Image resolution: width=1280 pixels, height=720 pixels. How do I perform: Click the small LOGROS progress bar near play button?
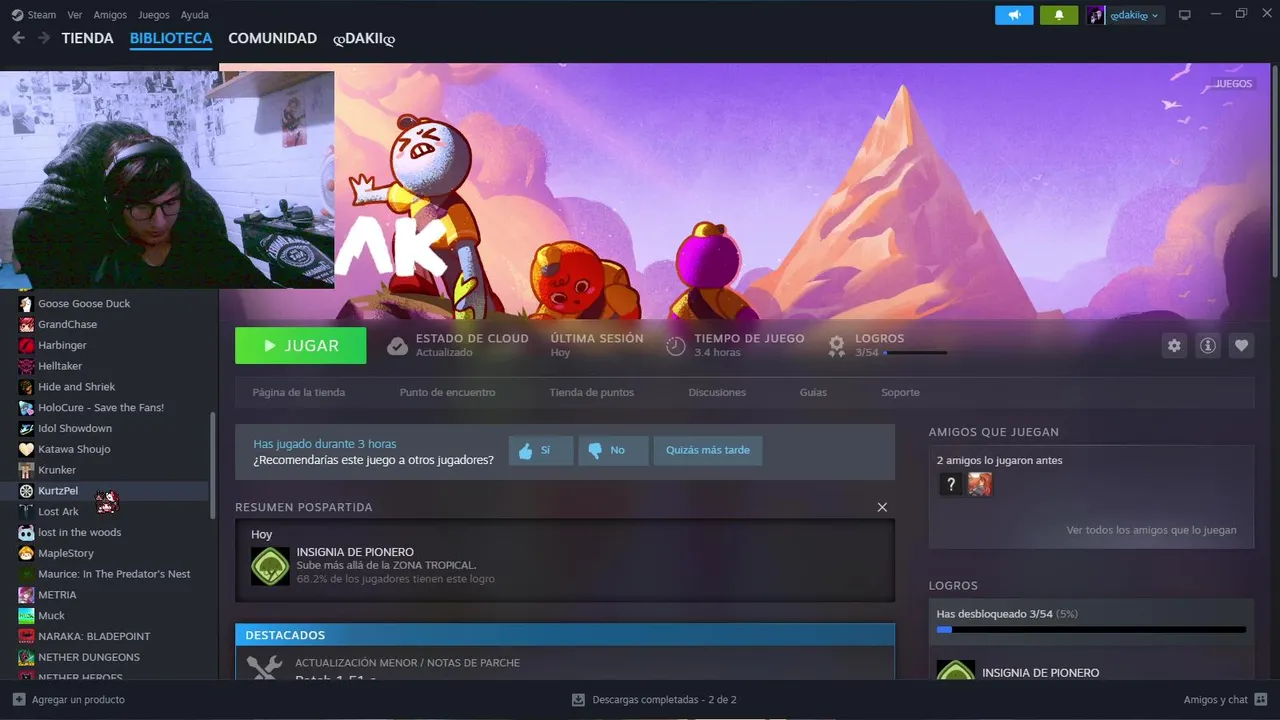(x=915, y=352)
